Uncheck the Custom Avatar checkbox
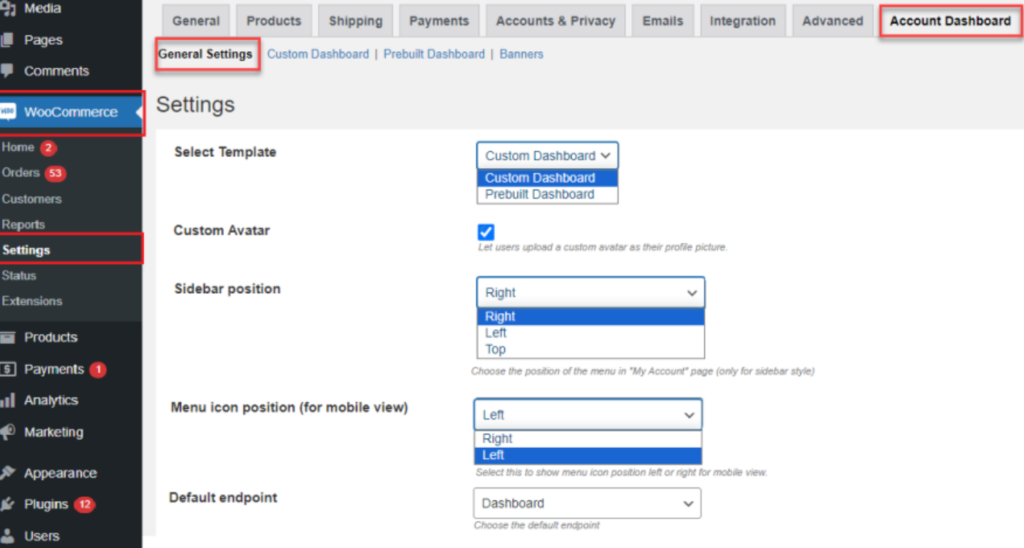The image size is (1024, 548). [486, 232]
